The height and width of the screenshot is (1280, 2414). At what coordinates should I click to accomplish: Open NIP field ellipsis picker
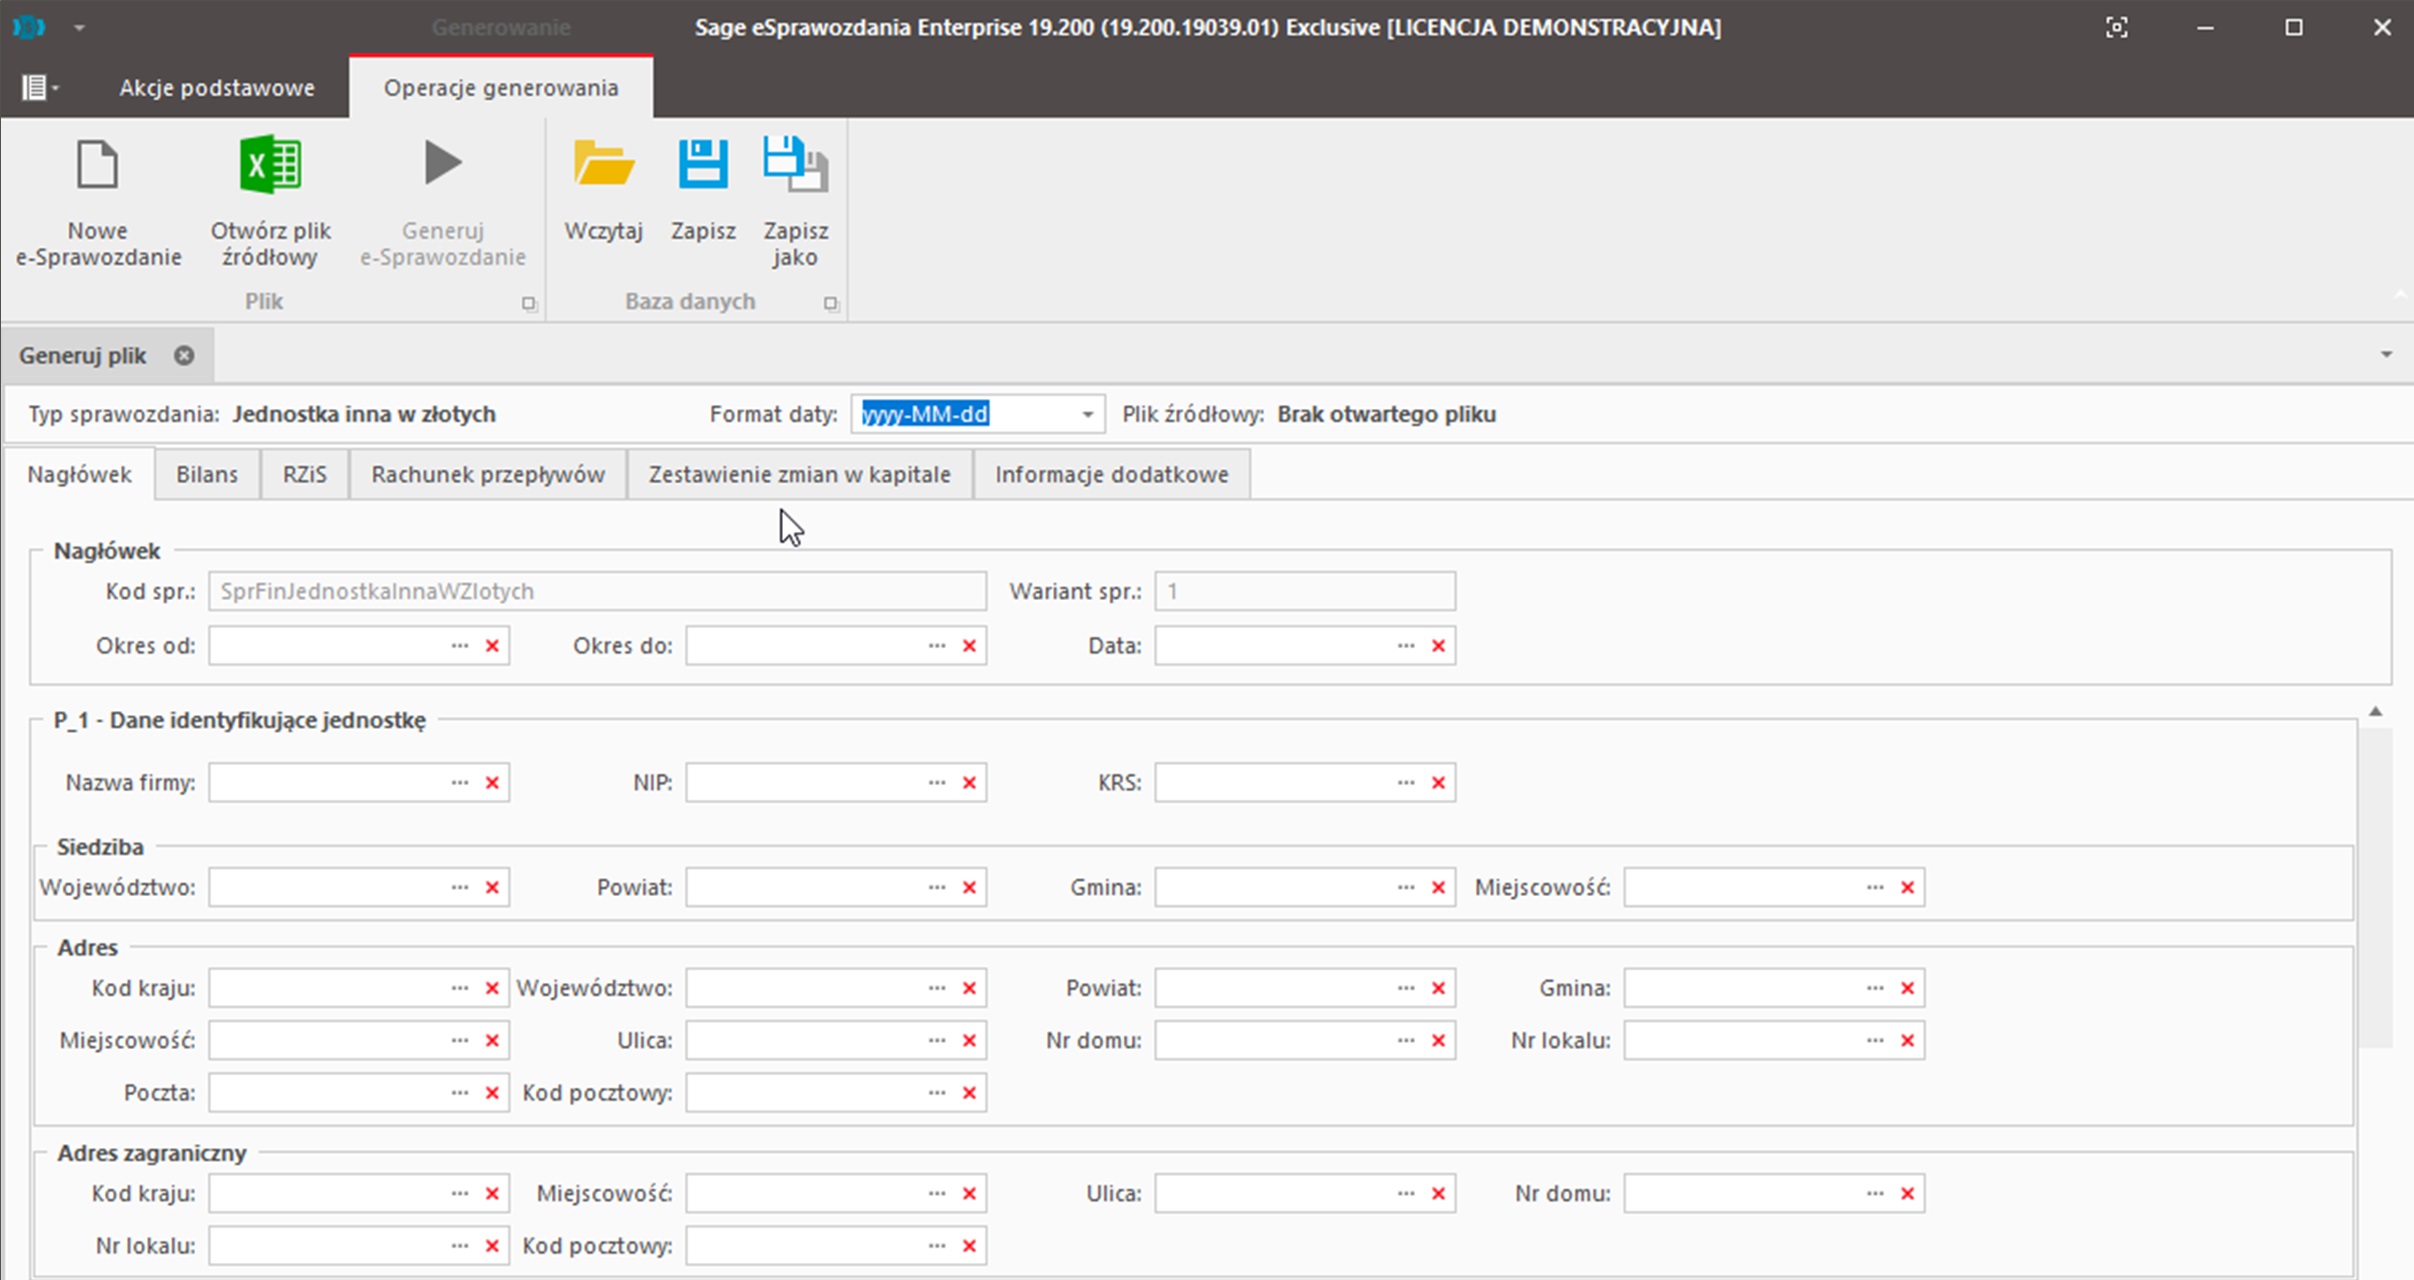(937, 783)
